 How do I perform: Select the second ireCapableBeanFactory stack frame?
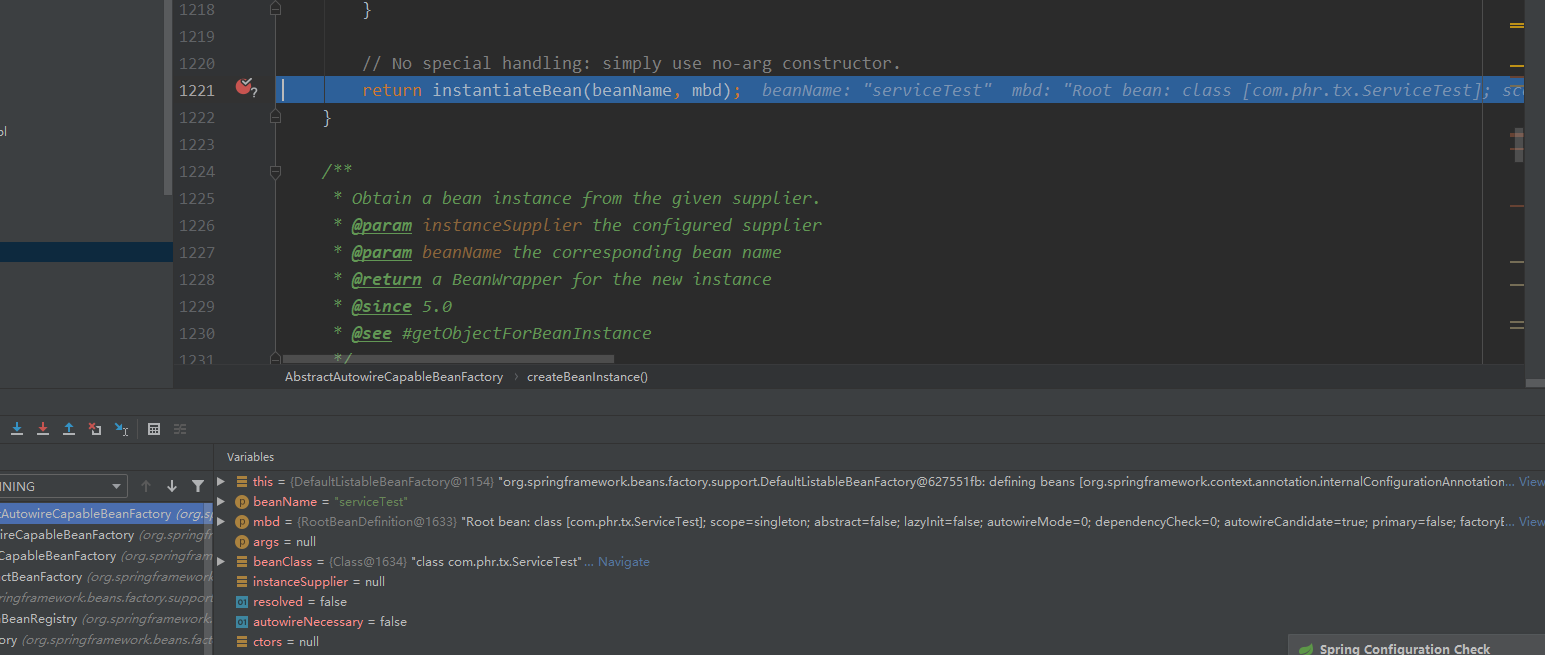click(106, 535)
